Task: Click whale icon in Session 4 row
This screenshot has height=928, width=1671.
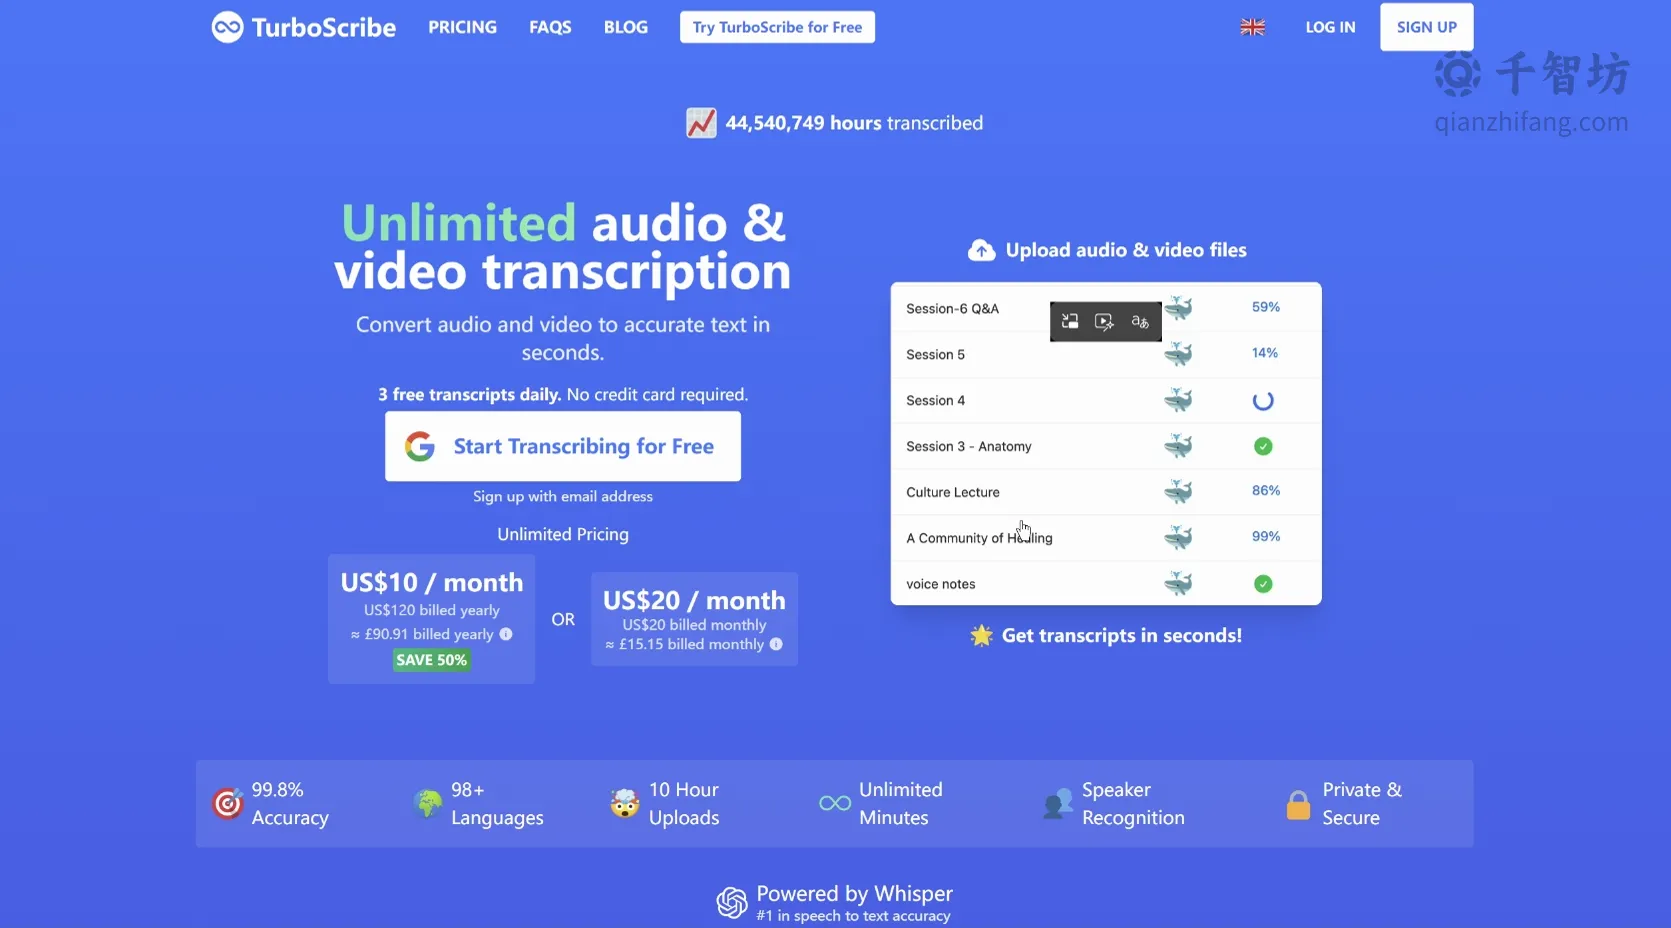Action: (x=1179, y=400)
